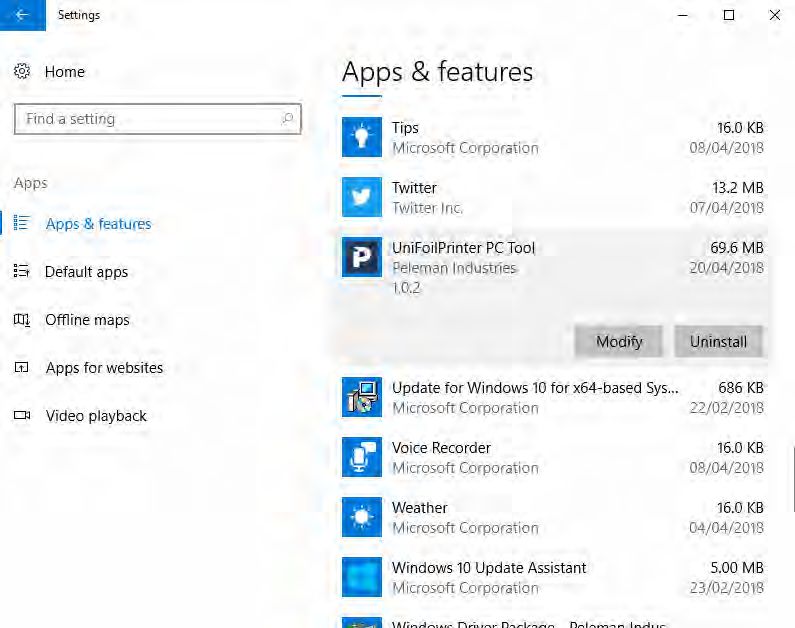This screenshot has width=795, height=628.
Task: Click the Update for Windows 10 icon
Action: coord(362,397)
